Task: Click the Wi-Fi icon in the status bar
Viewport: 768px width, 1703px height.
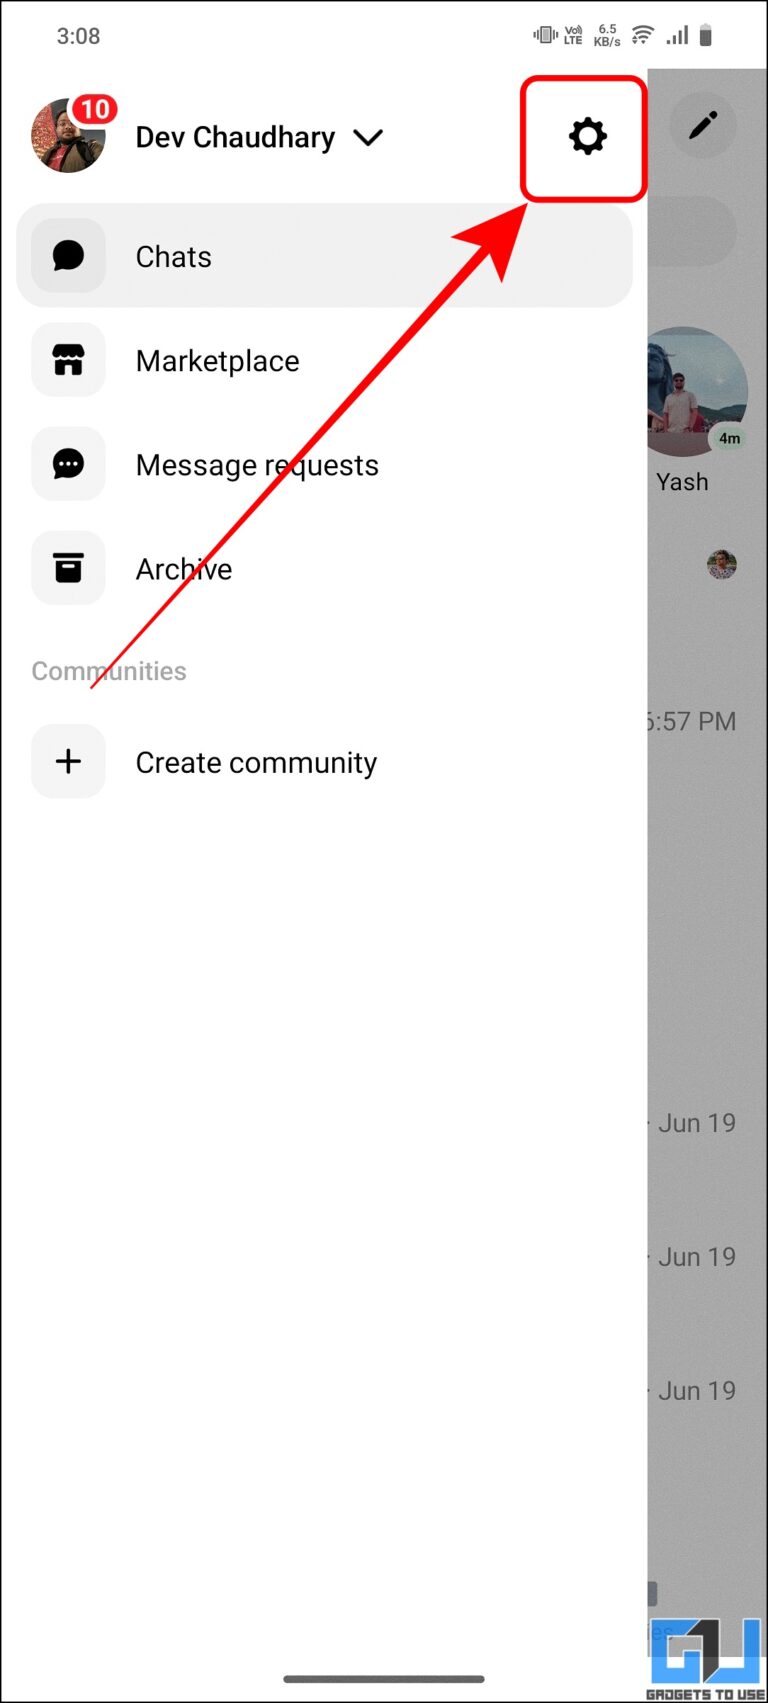Action: (641, 33)
